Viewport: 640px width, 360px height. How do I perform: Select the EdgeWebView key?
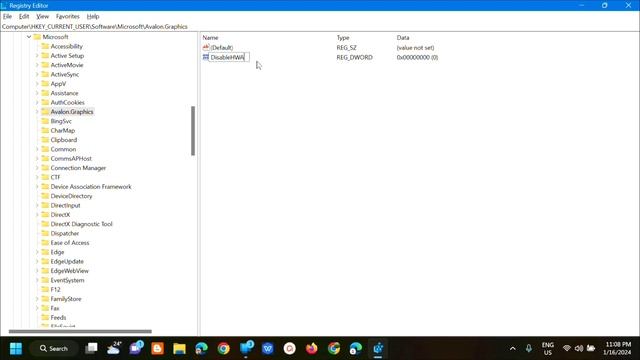click(x=69, y=271)
